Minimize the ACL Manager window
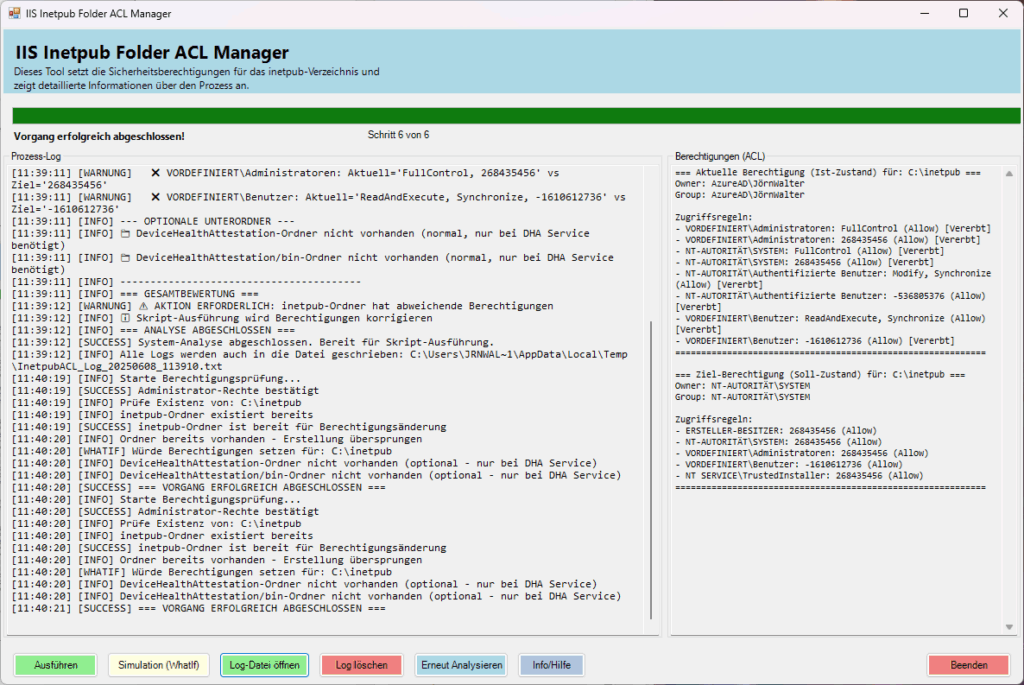 (x=917, y=14)
